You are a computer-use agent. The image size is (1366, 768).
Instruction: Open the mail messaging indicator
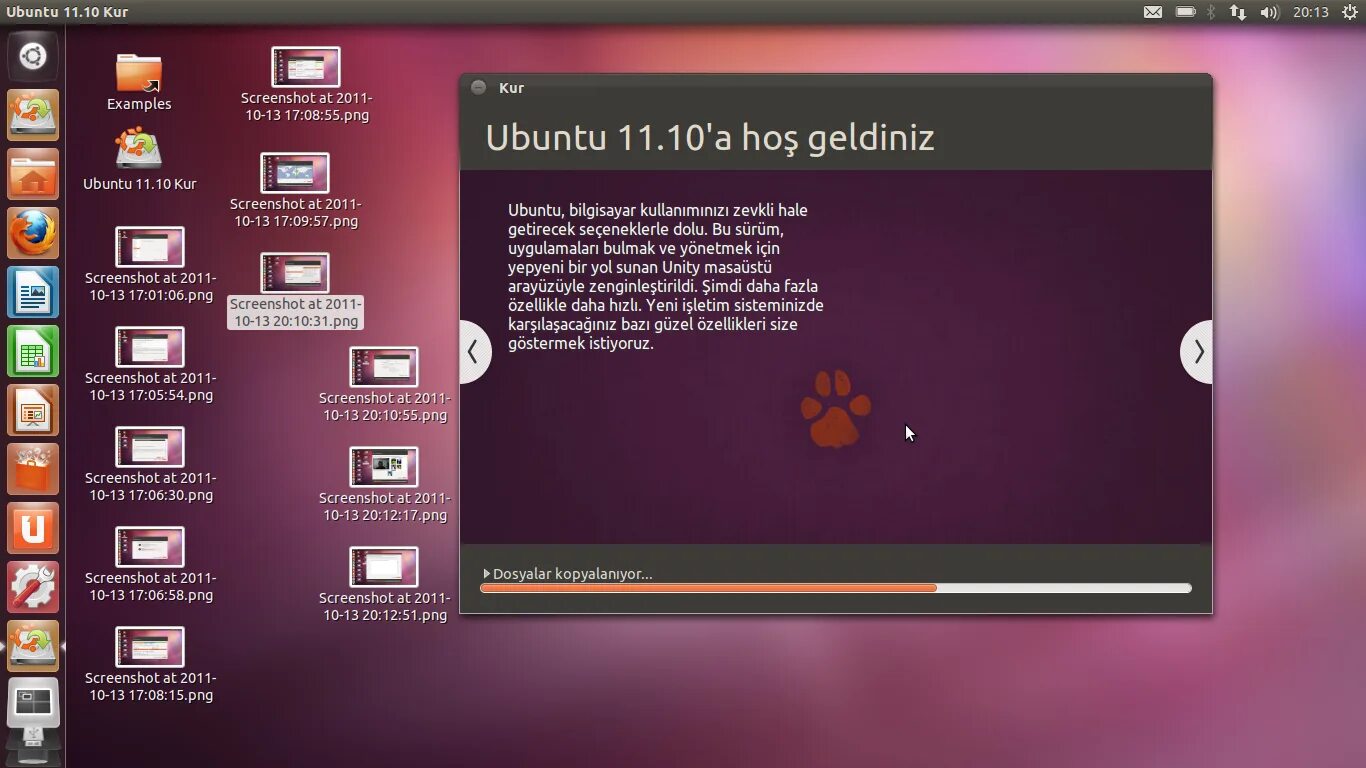pos(1153,12)
